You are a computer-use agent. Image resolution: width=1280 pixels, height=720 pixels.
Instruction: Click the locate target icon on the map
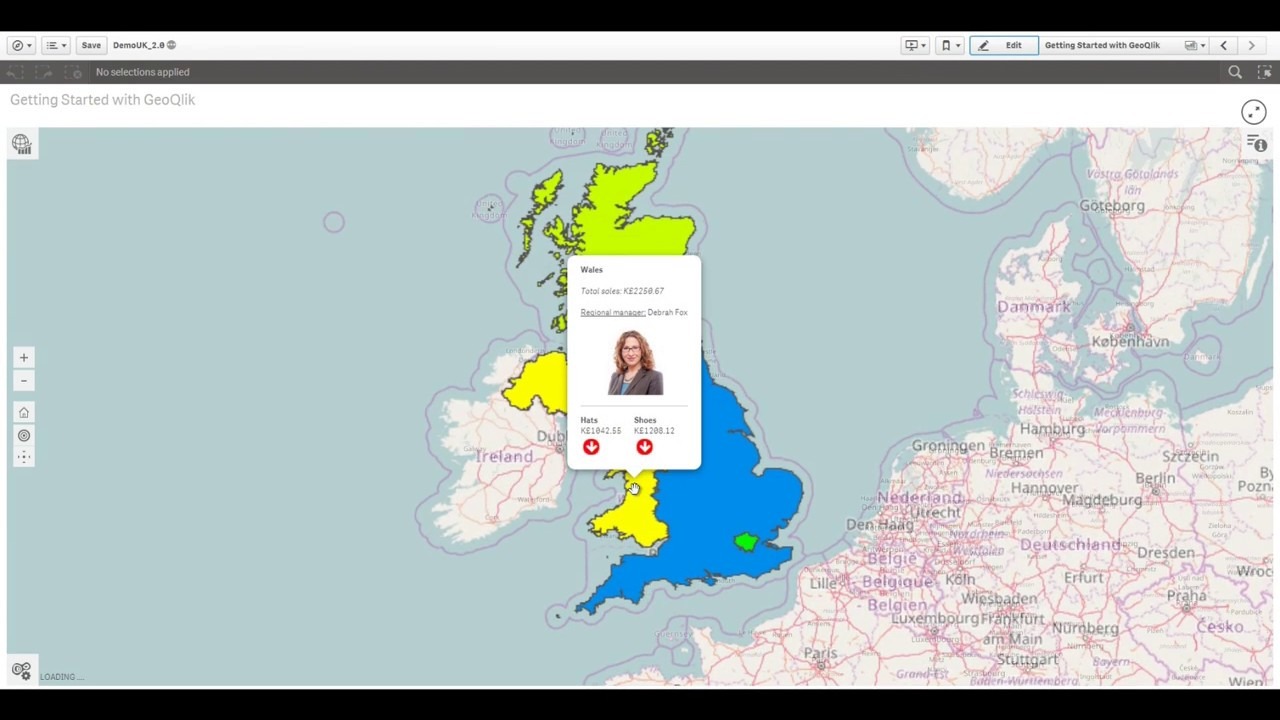[x=23, y=435]
